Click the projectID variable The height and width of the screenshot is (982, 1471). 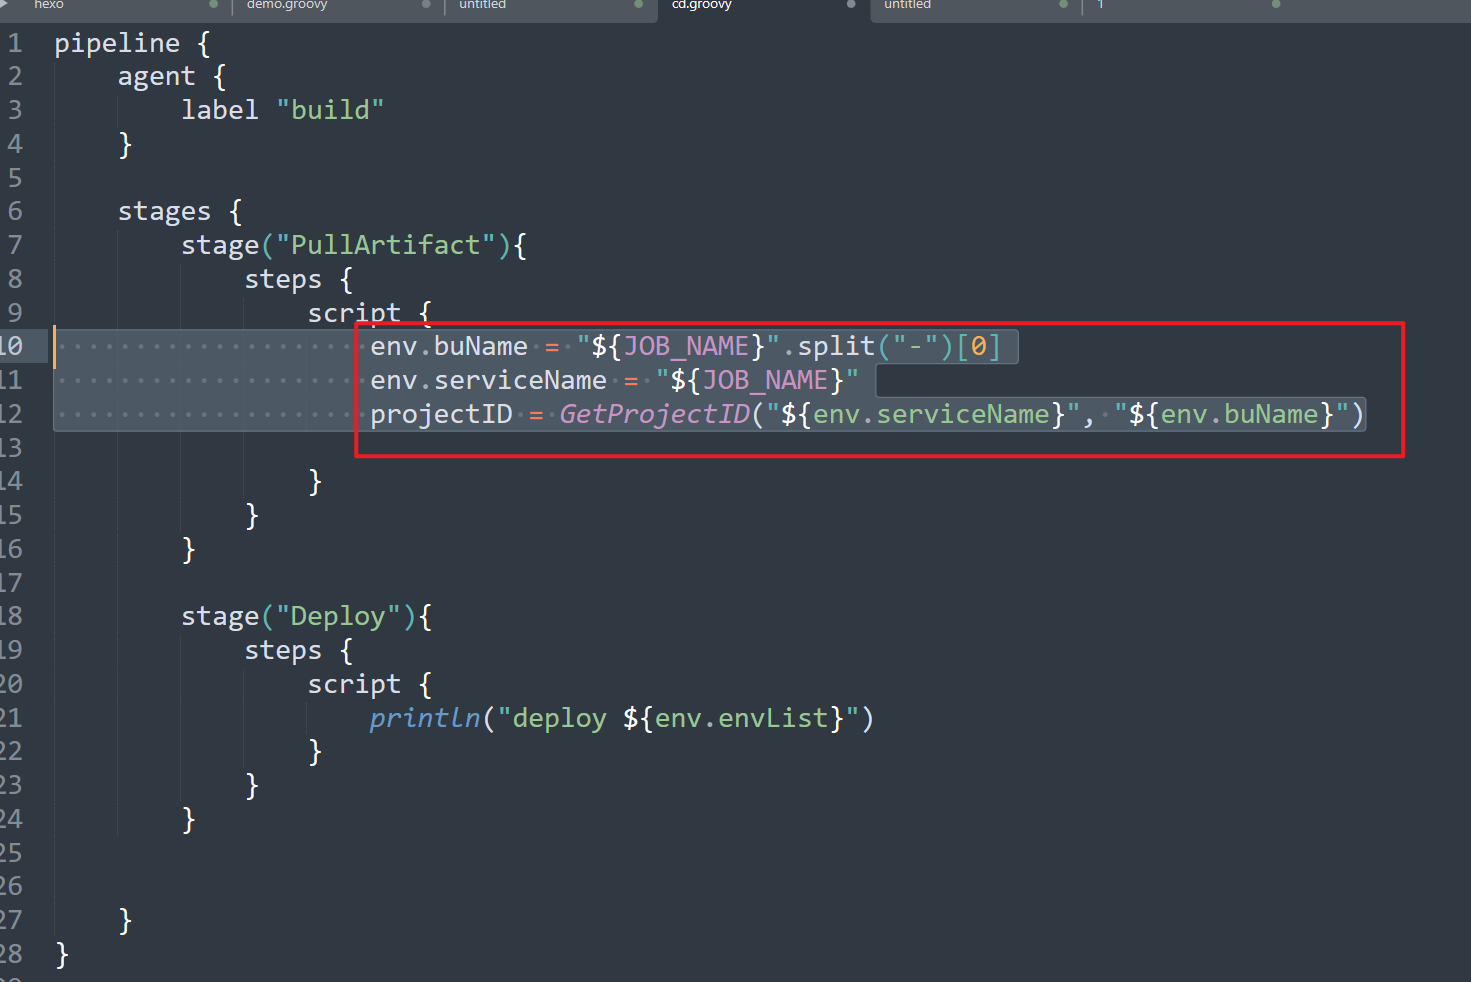[441, 414]
